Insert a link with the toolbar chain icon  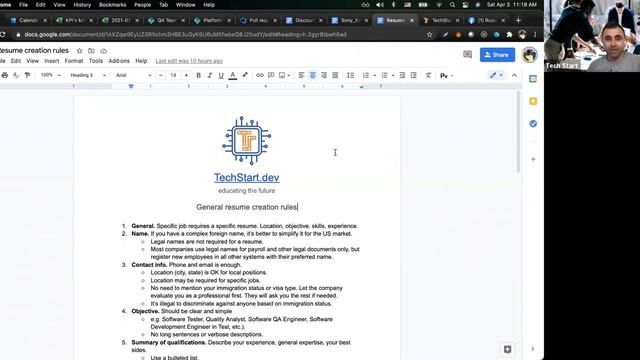point(260,75)
